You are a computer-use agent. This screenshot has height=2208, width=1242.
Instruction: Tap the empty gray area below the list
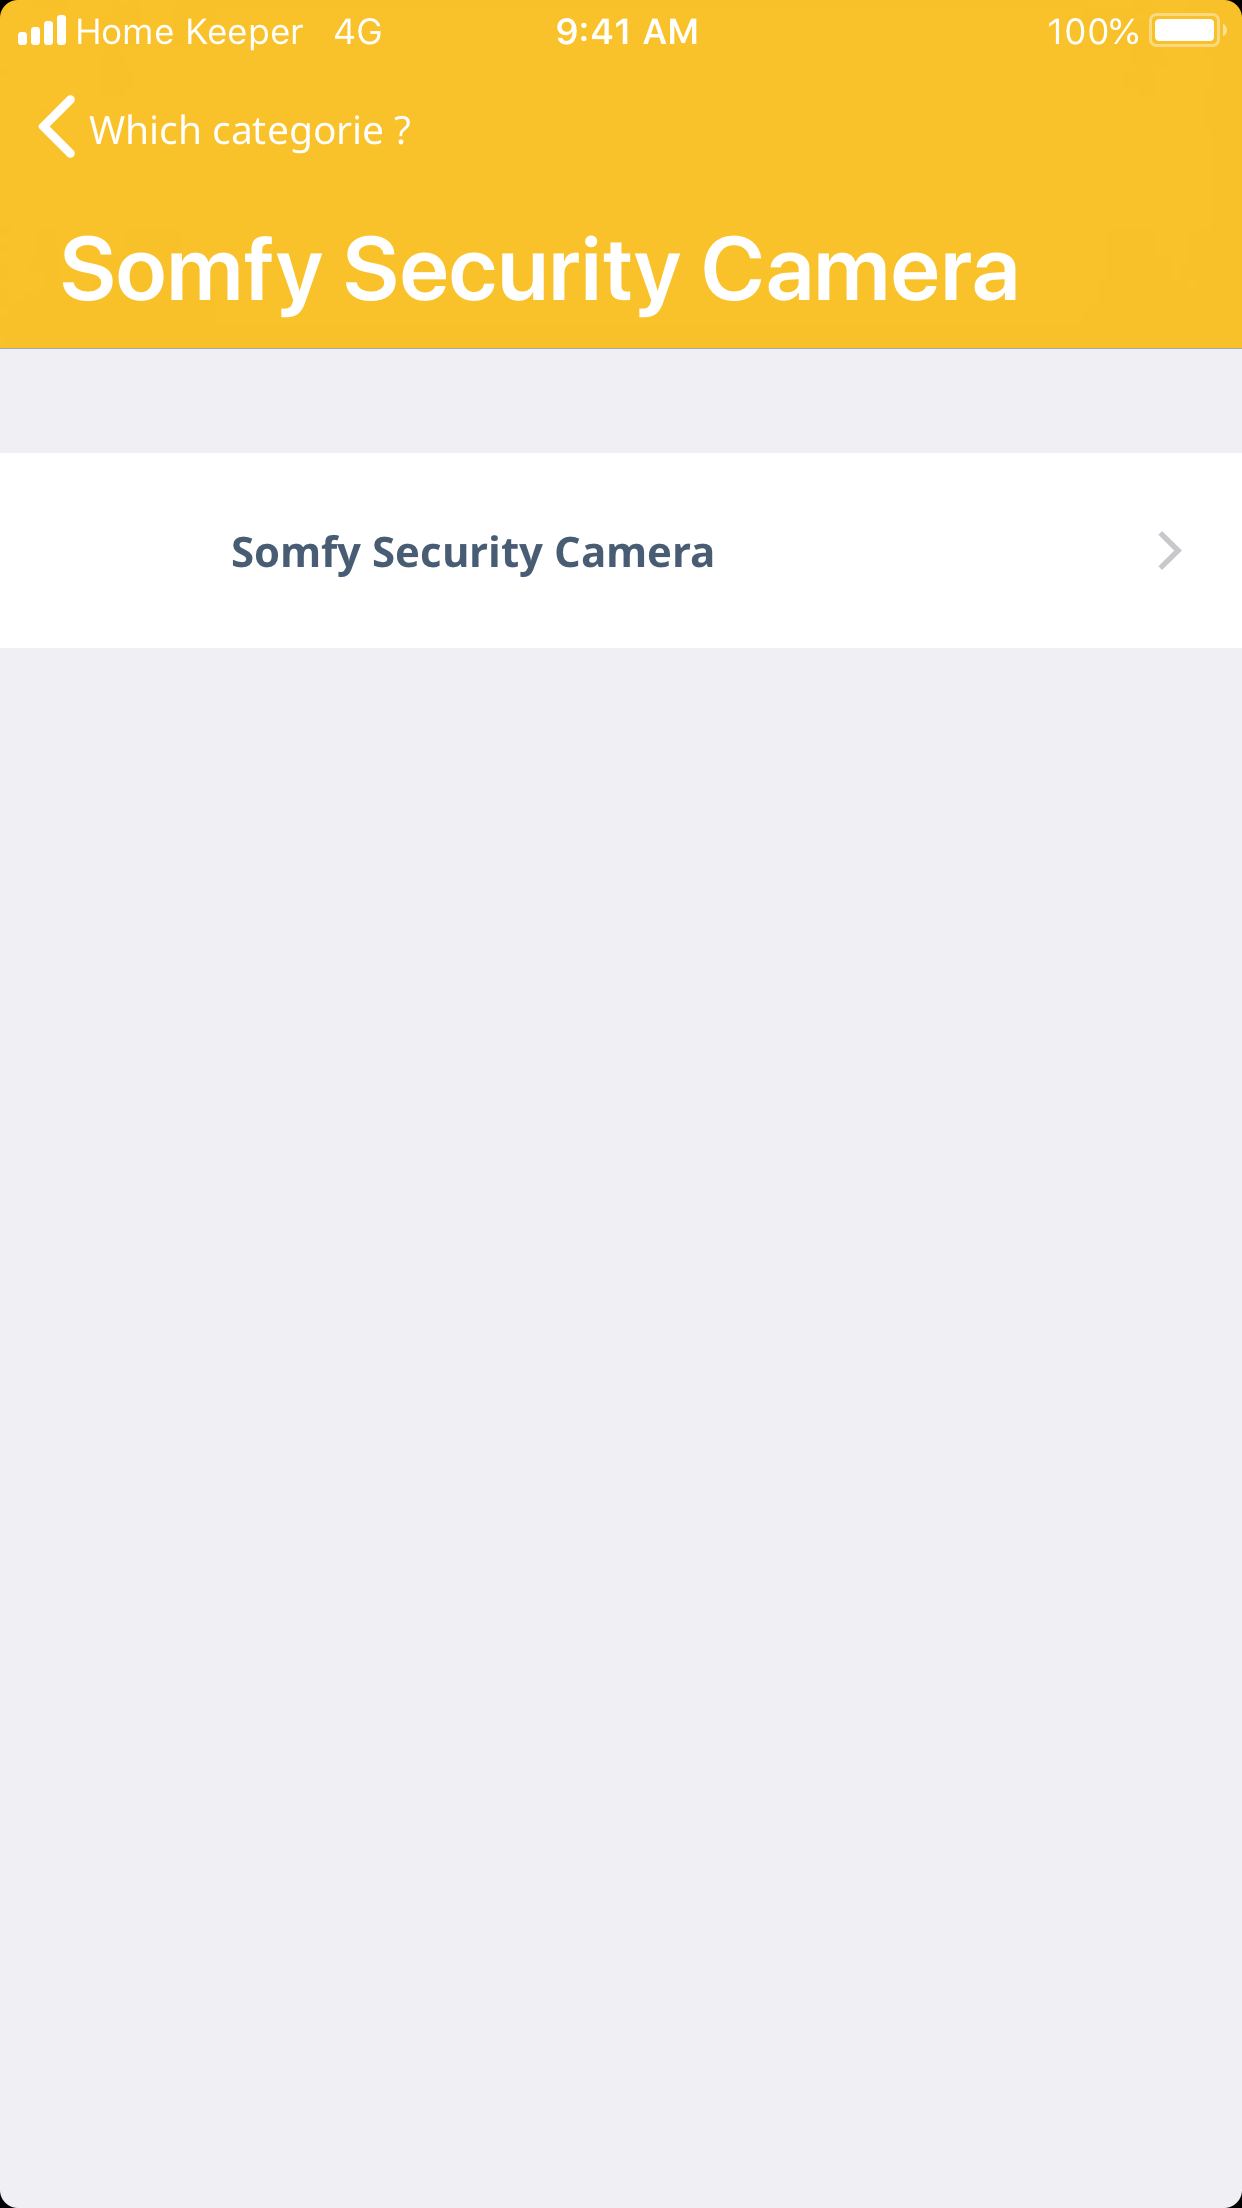[620, 1400]
